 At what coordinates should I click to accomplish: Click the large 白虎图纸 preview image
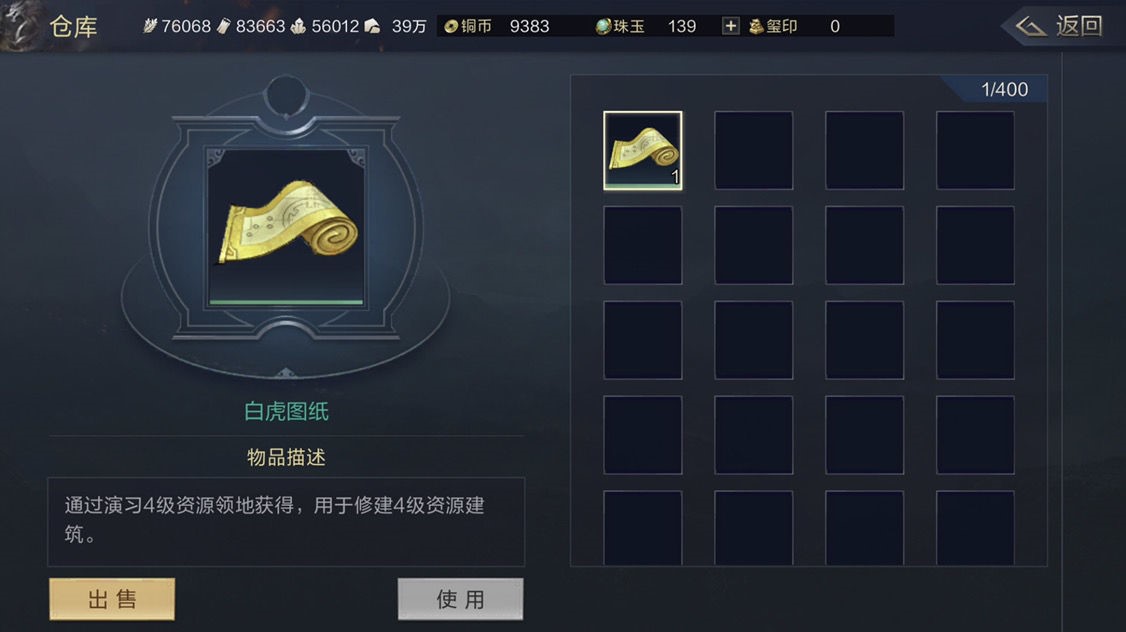pyautogui.click(x=287, y=228)
